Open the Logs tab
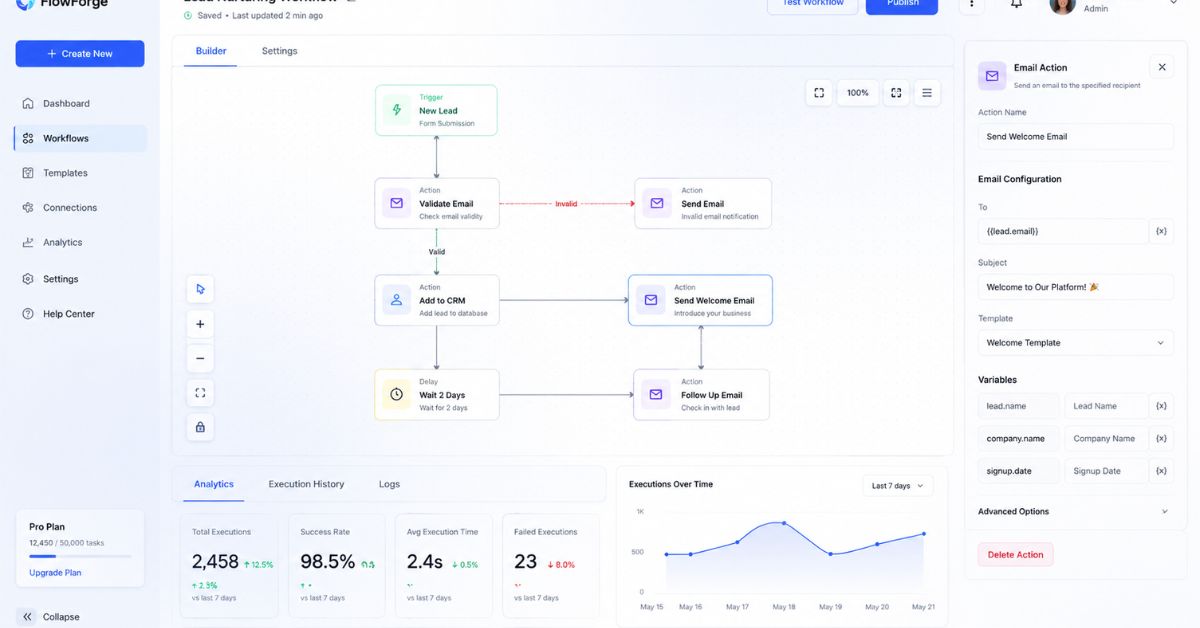The image size is (1200, 628). click(389, 484)
